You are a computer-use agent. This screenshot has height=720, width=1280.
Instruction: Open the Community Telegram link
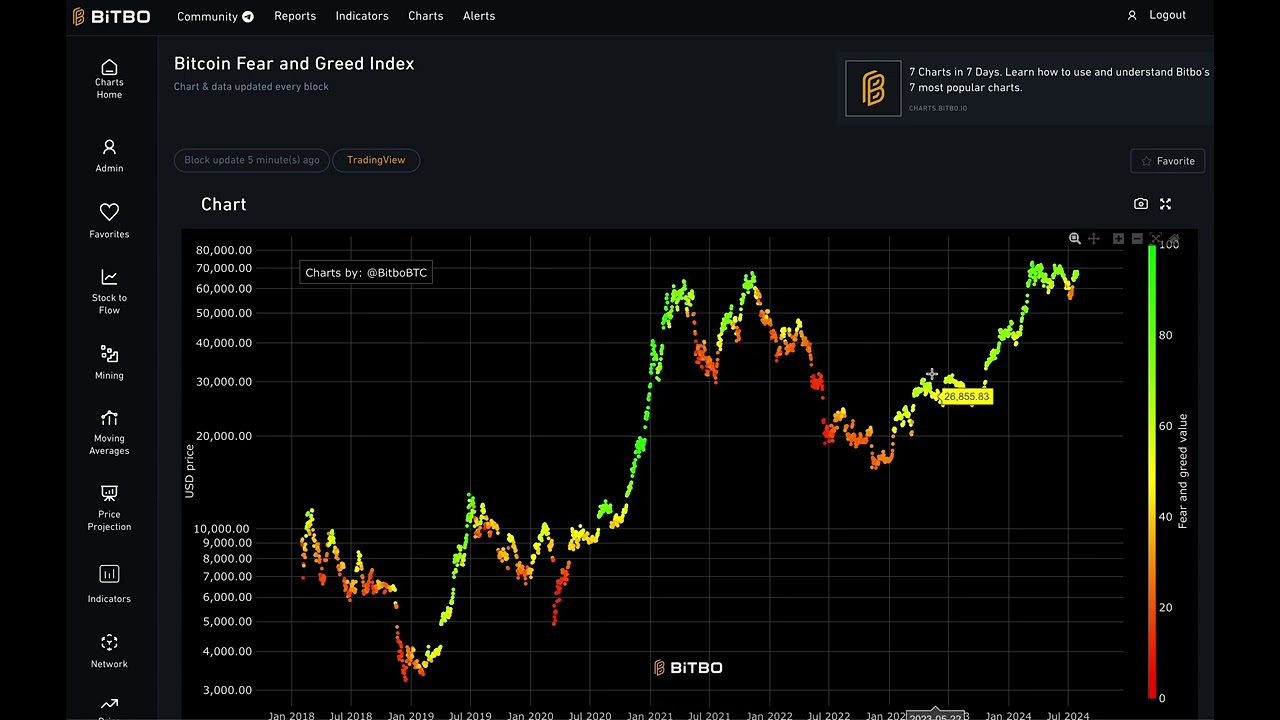(x=215, y=16)
